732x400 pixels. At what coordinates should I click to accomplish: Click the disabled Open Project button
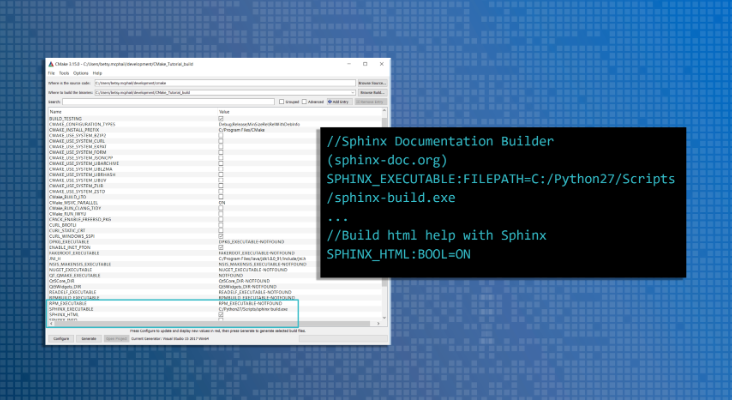tap(116, 338)
